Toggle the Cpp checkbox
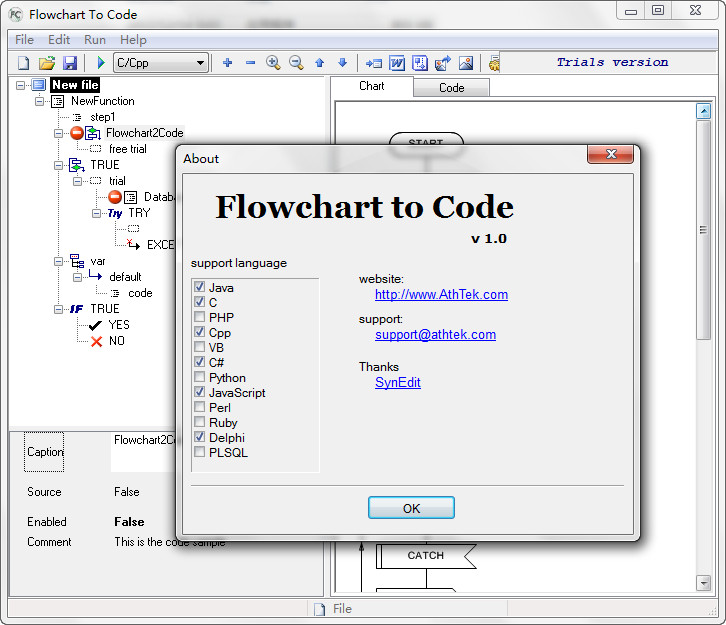 (x=200, y=332)
